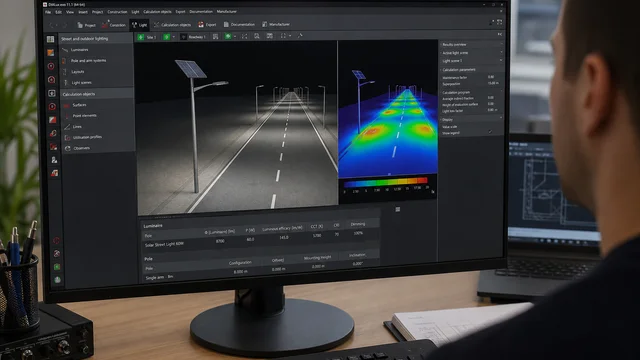Expand the Light scene 1 dropdown
This screenshot has height=360, width=640.
(472, 60)
